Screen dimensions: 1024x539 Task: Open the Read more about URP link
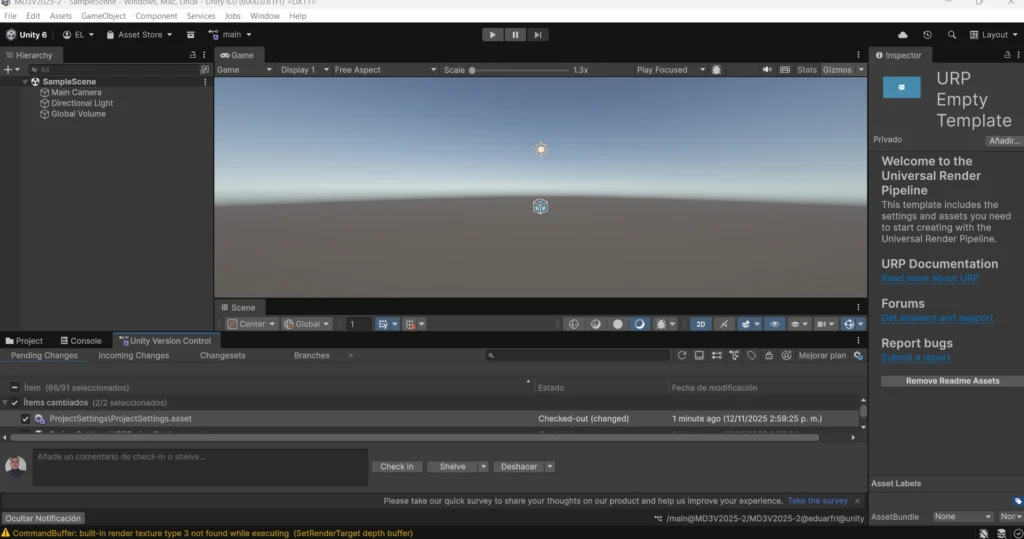coord(929,278)
